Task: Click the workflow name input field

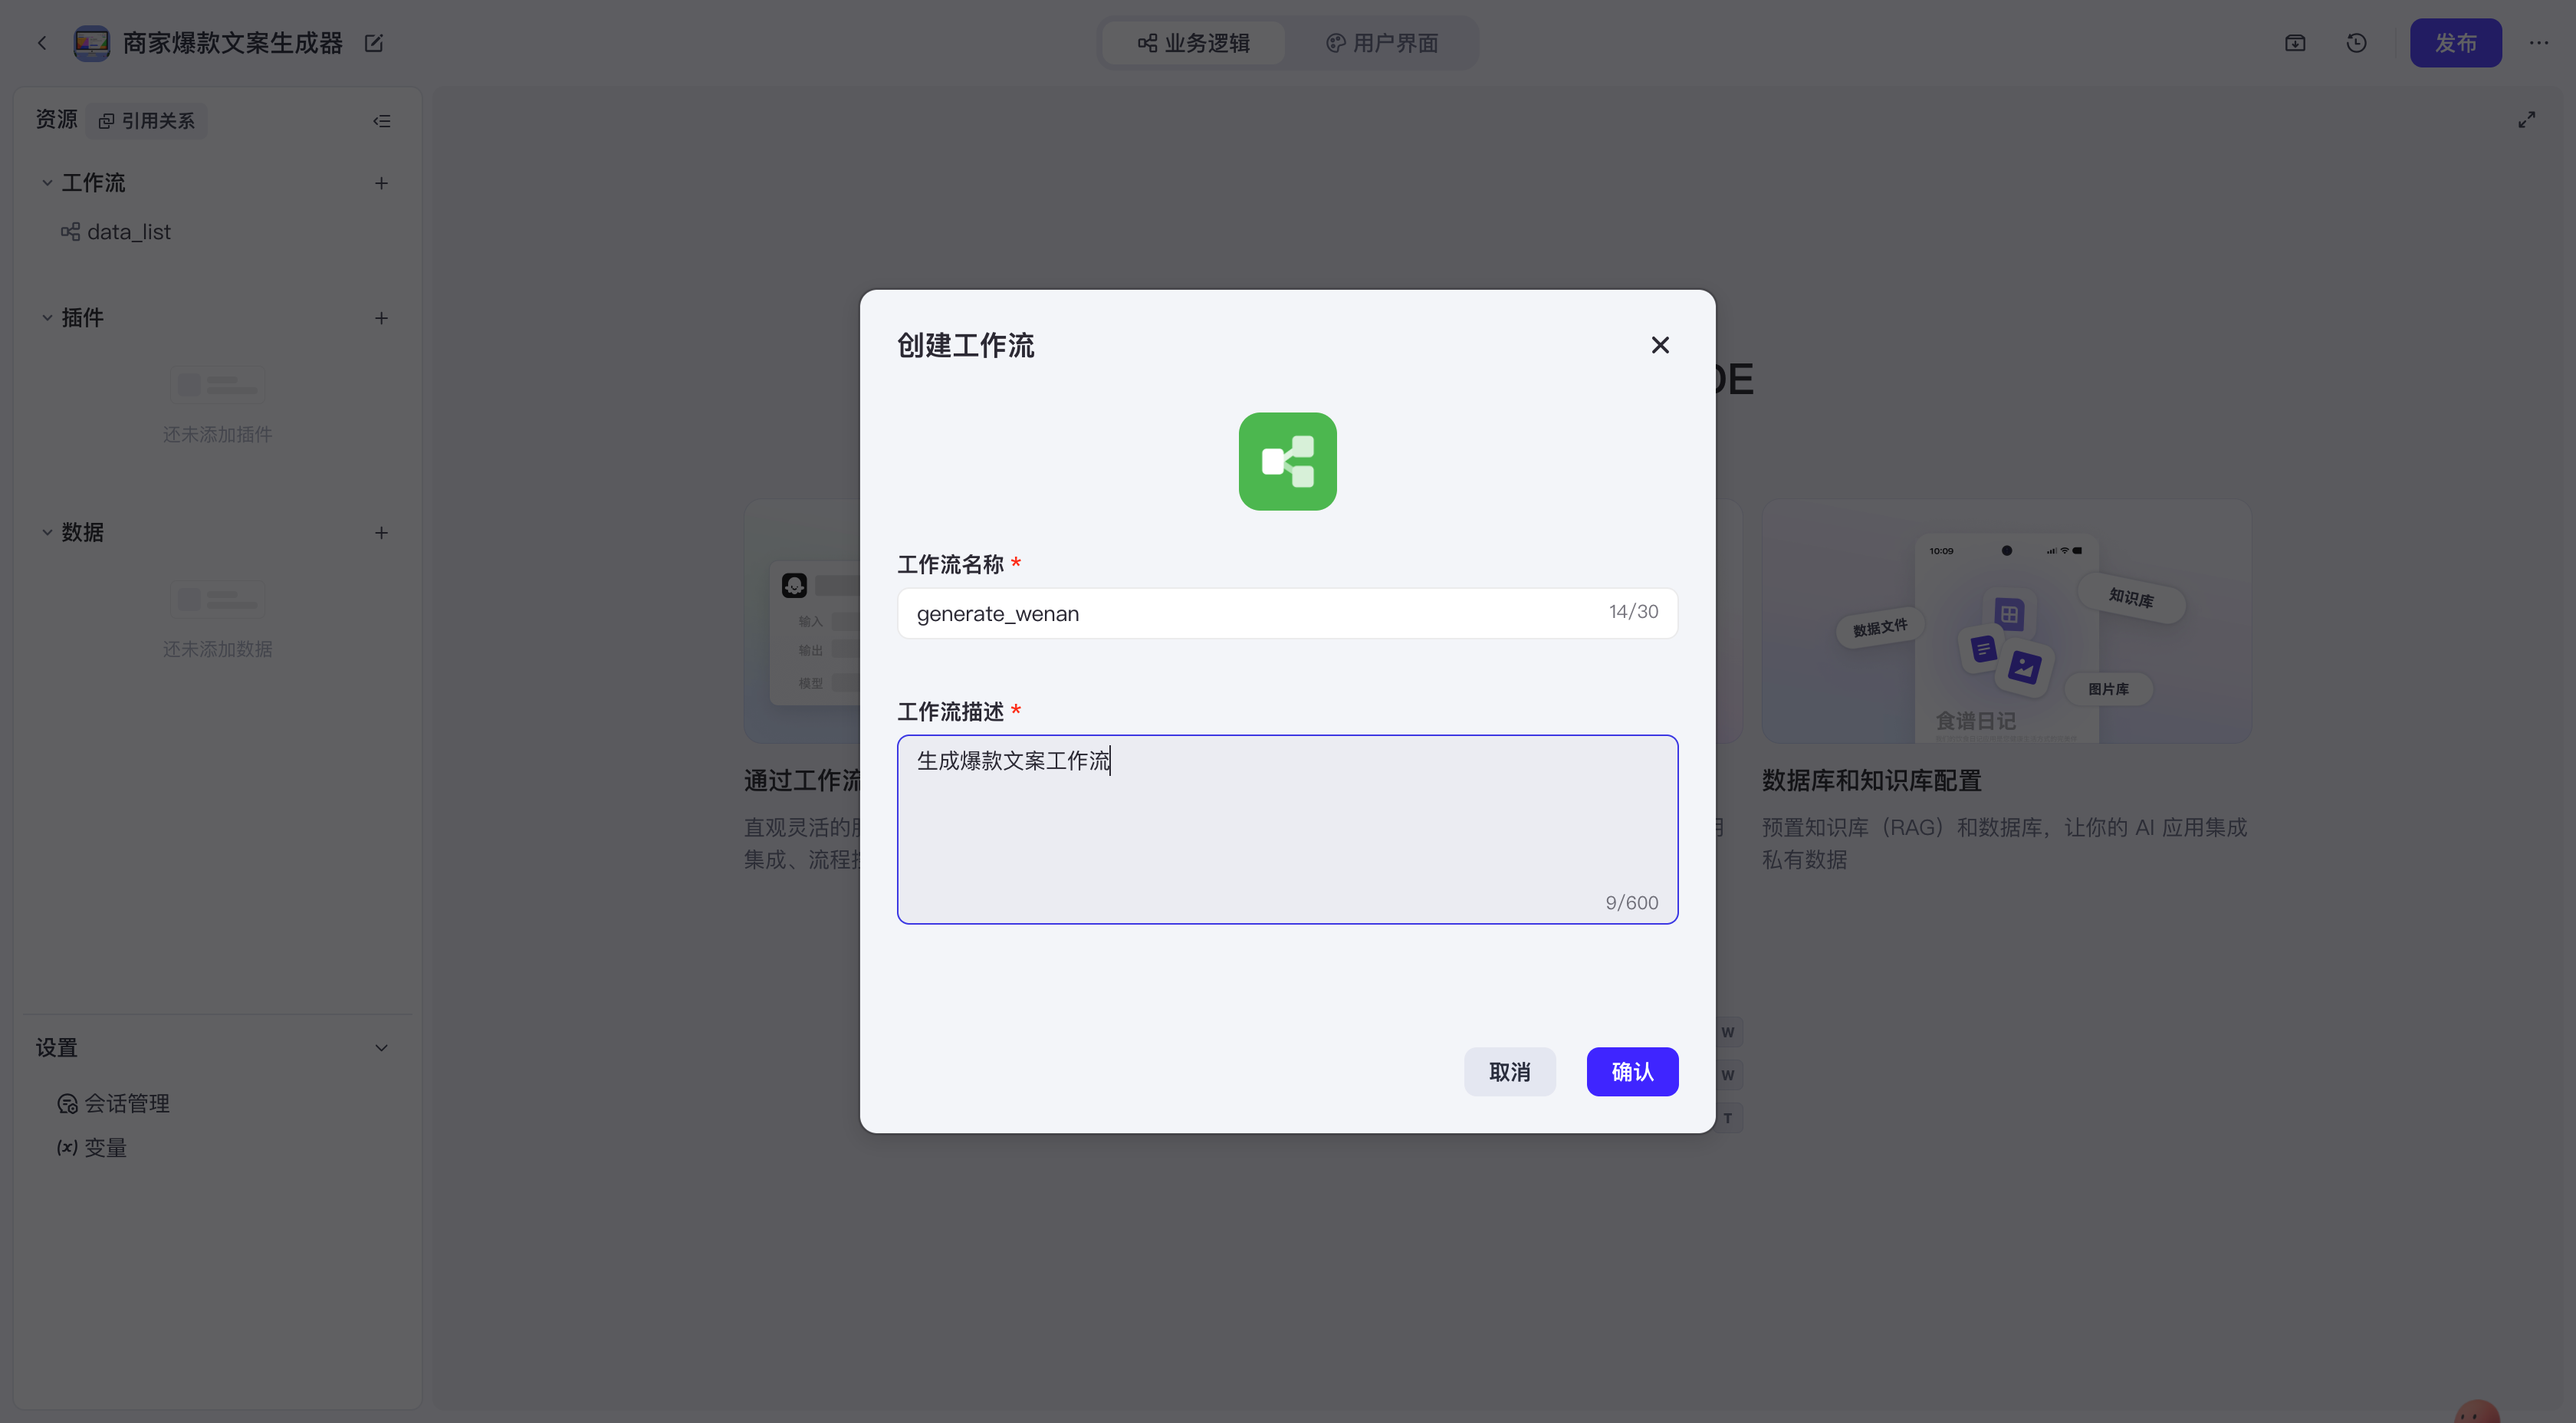Action: (x=1250, y=613)
